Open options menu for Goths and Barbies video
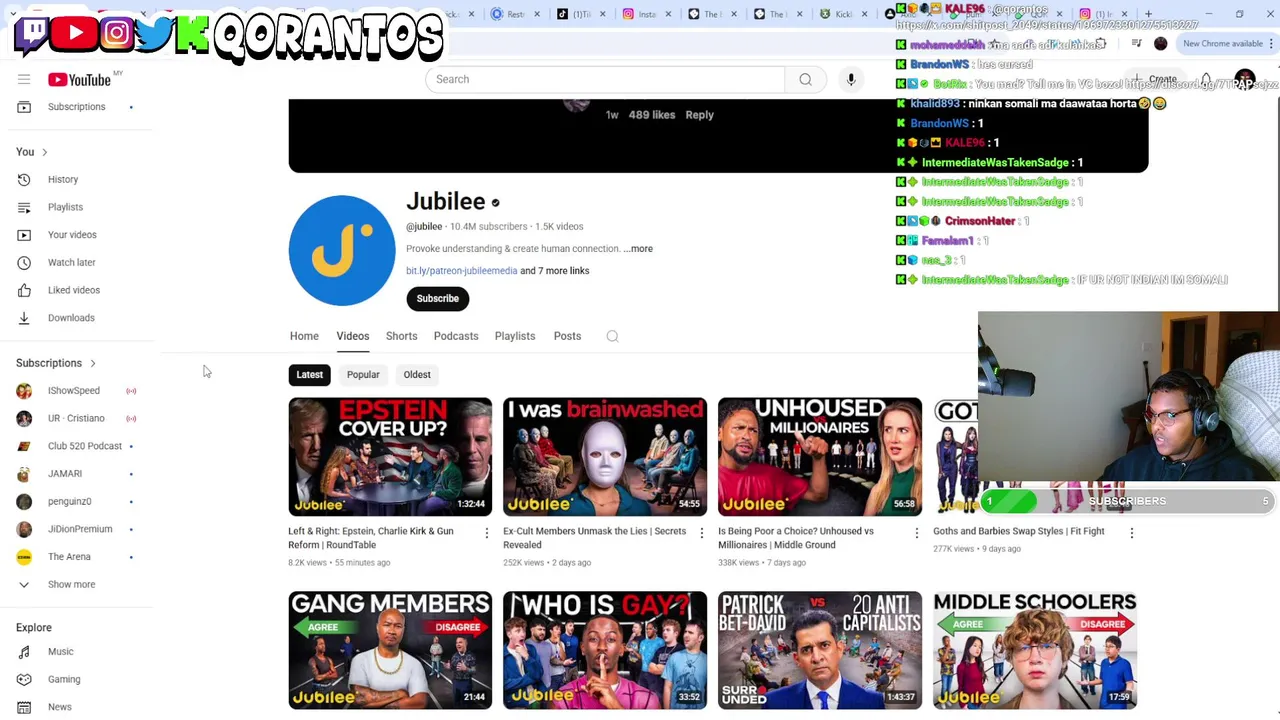This screenshot has height=720, width=1280. pos(1132,534)
